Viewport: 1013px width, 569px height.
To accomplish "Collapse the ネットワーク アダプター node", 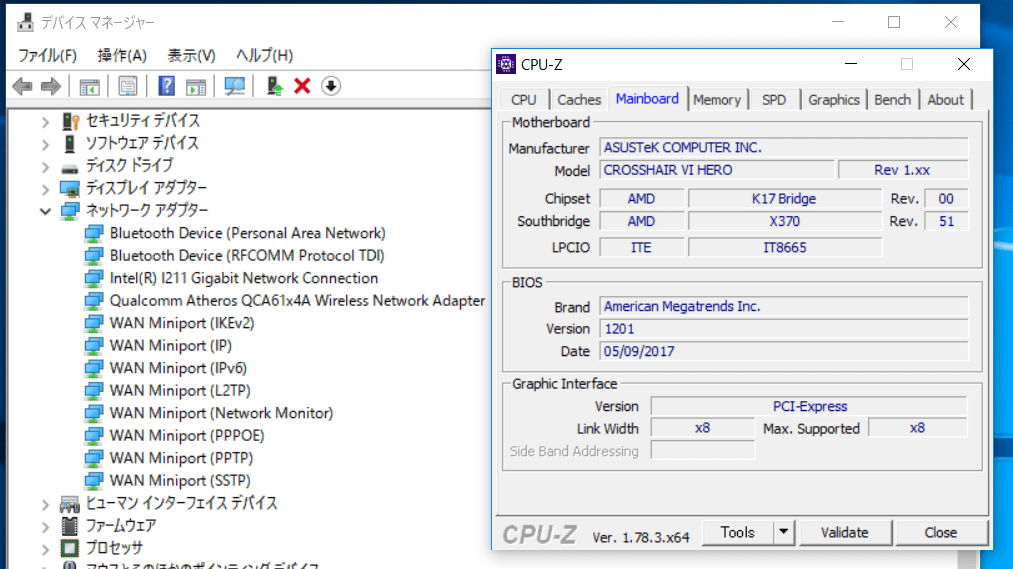I will [x=45, y=211].
